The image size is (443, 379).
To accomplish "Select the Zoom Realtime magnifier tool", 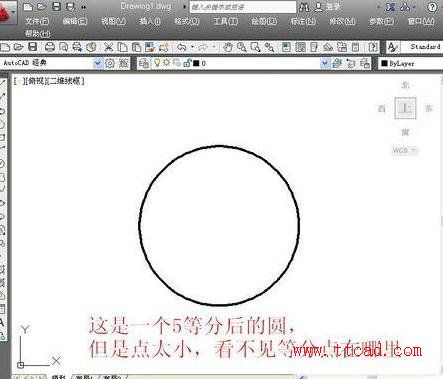I will [241, 47].
